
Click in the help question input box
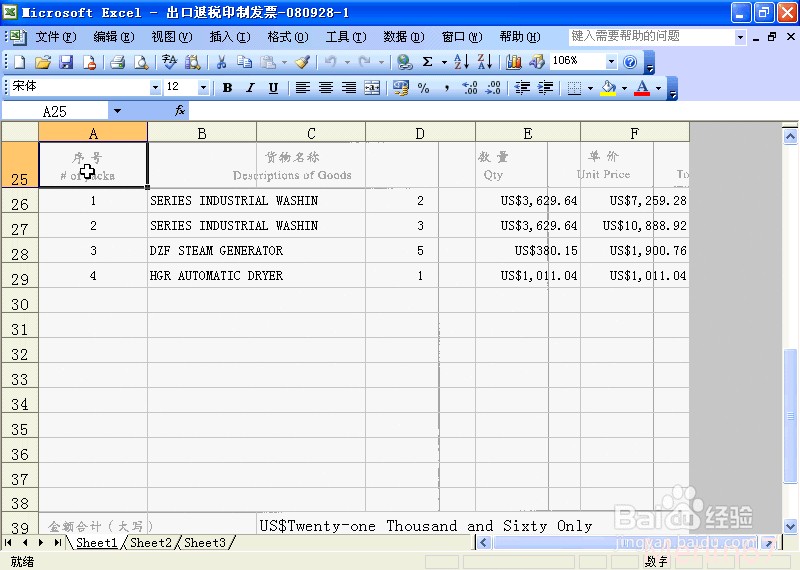point(652,36)
